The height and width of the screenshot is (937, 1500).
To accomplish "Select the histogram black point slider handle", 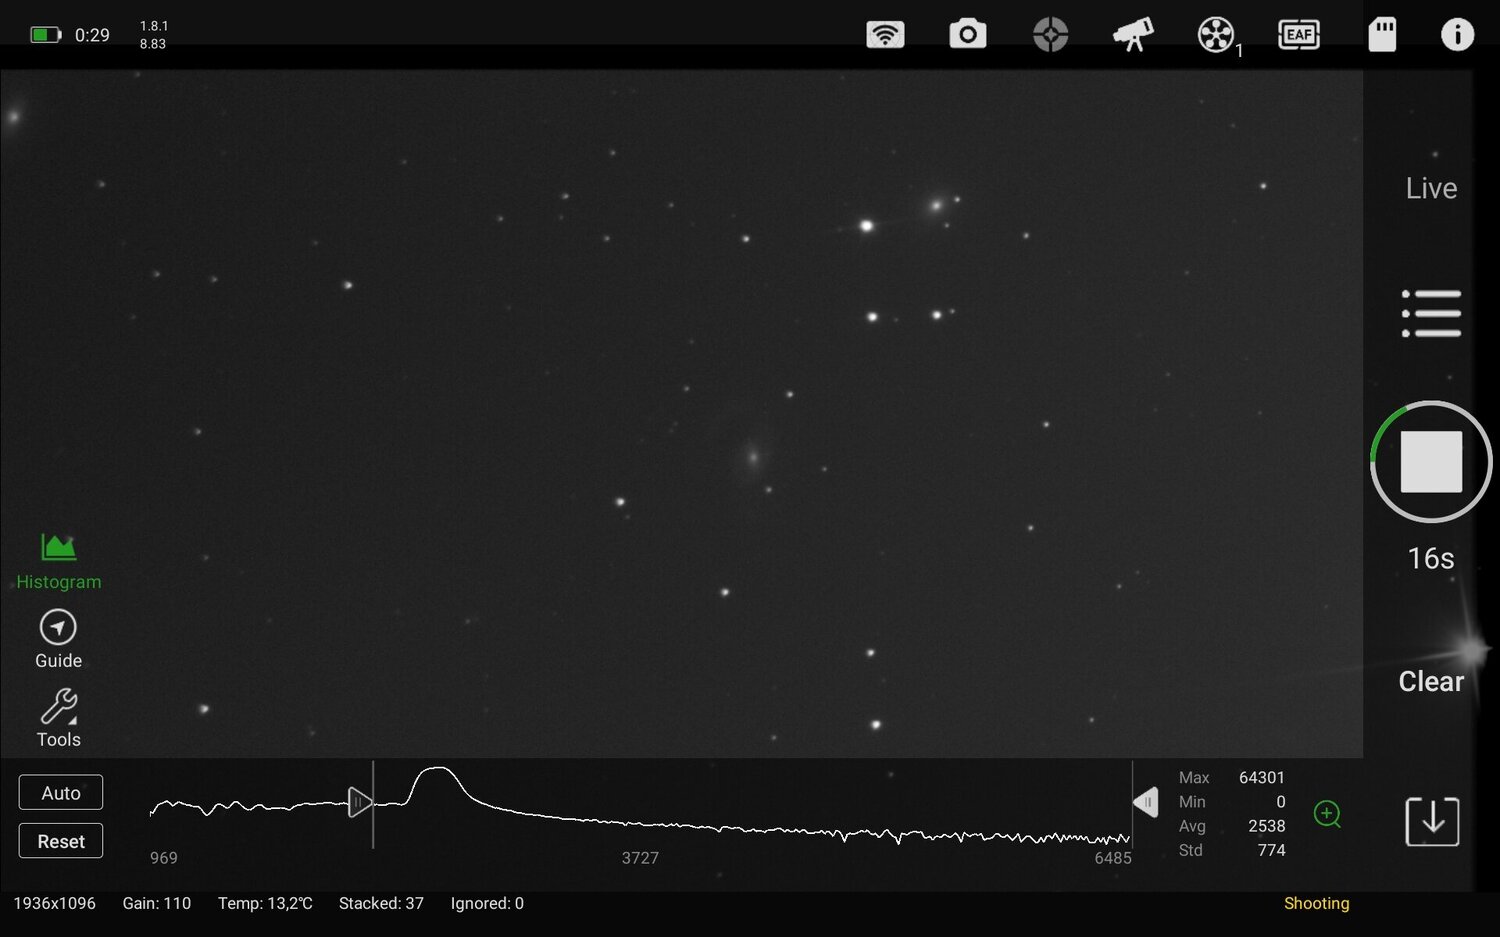I will click(359, 802).
